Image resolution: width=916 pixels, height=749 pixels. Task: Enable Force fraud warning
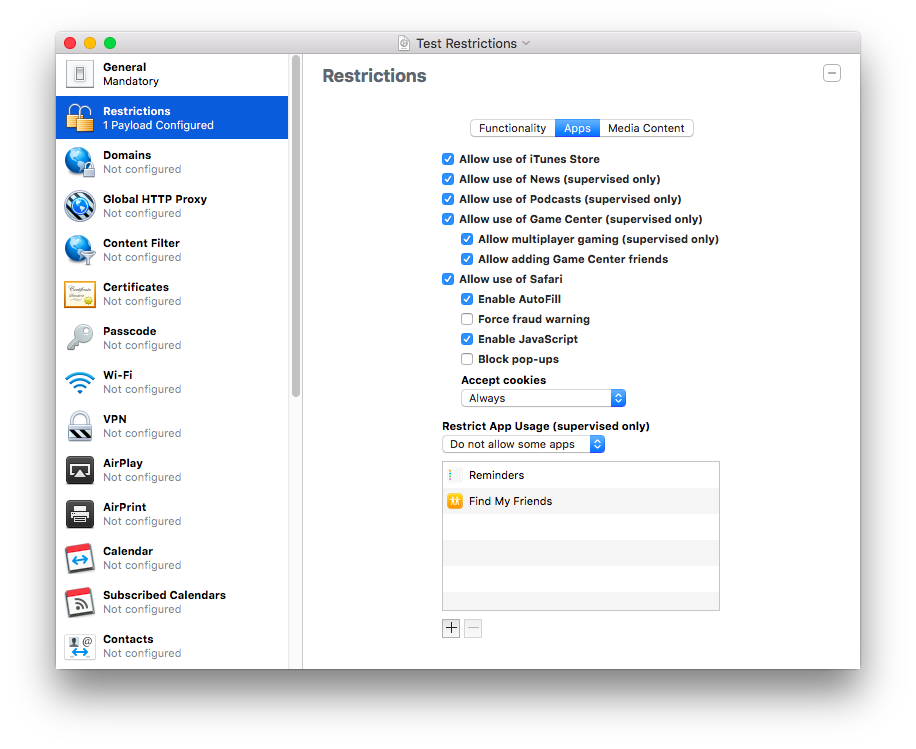[467, 319]
